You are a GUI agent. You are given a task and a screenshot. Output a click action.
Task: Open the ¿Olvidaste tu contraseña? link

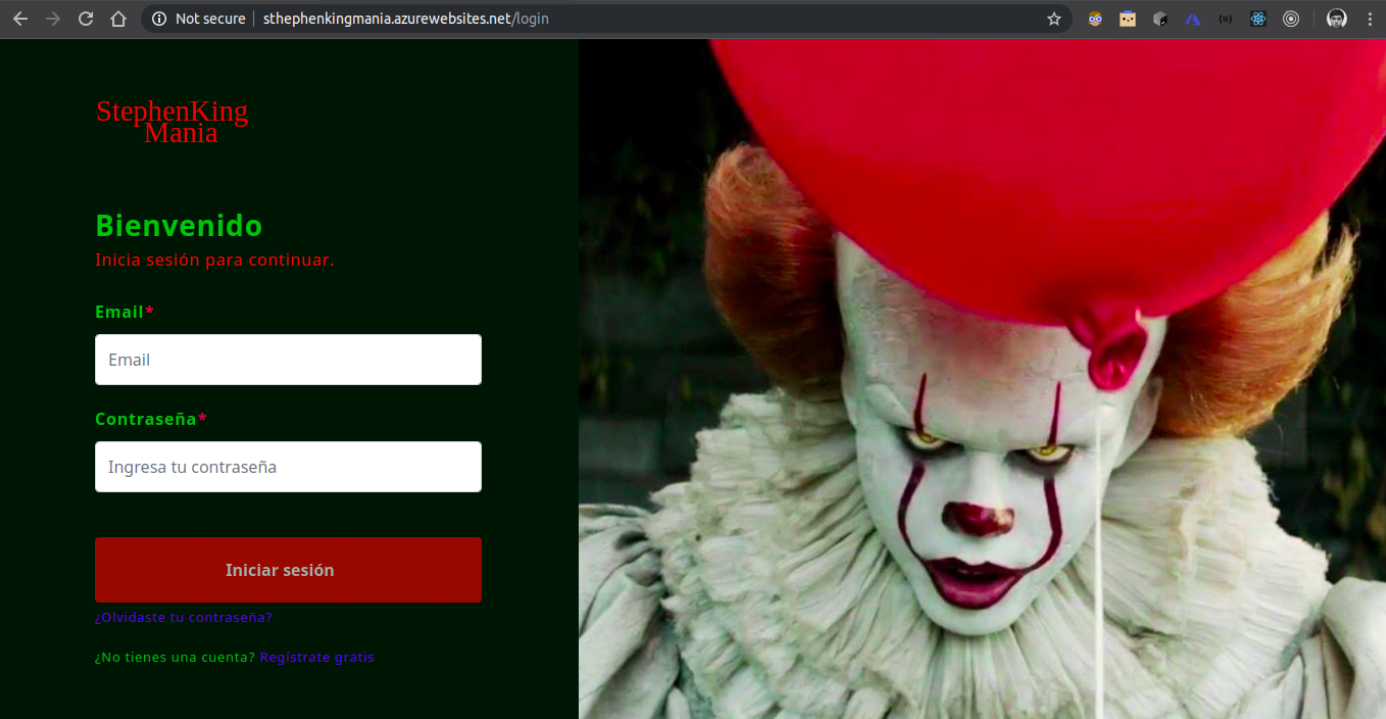click(183, 617)
